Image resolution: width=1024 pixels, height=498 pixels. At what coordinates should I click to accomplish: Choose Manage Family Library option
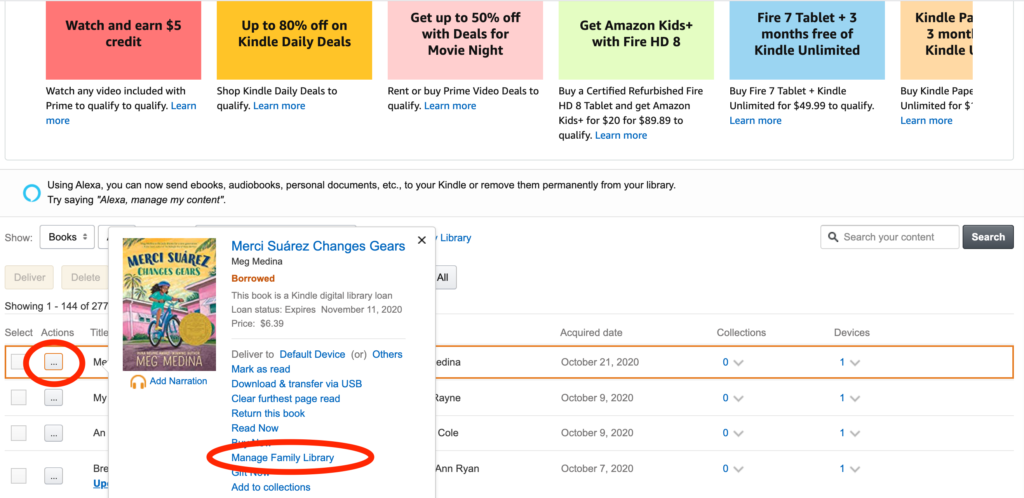tap(283, 458)
